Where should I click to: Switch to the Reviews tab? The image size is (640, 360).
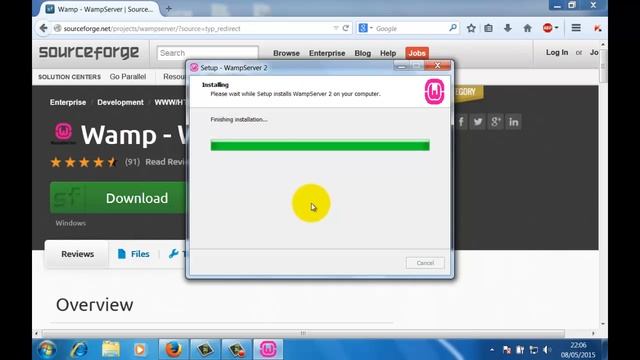[77, 254]
